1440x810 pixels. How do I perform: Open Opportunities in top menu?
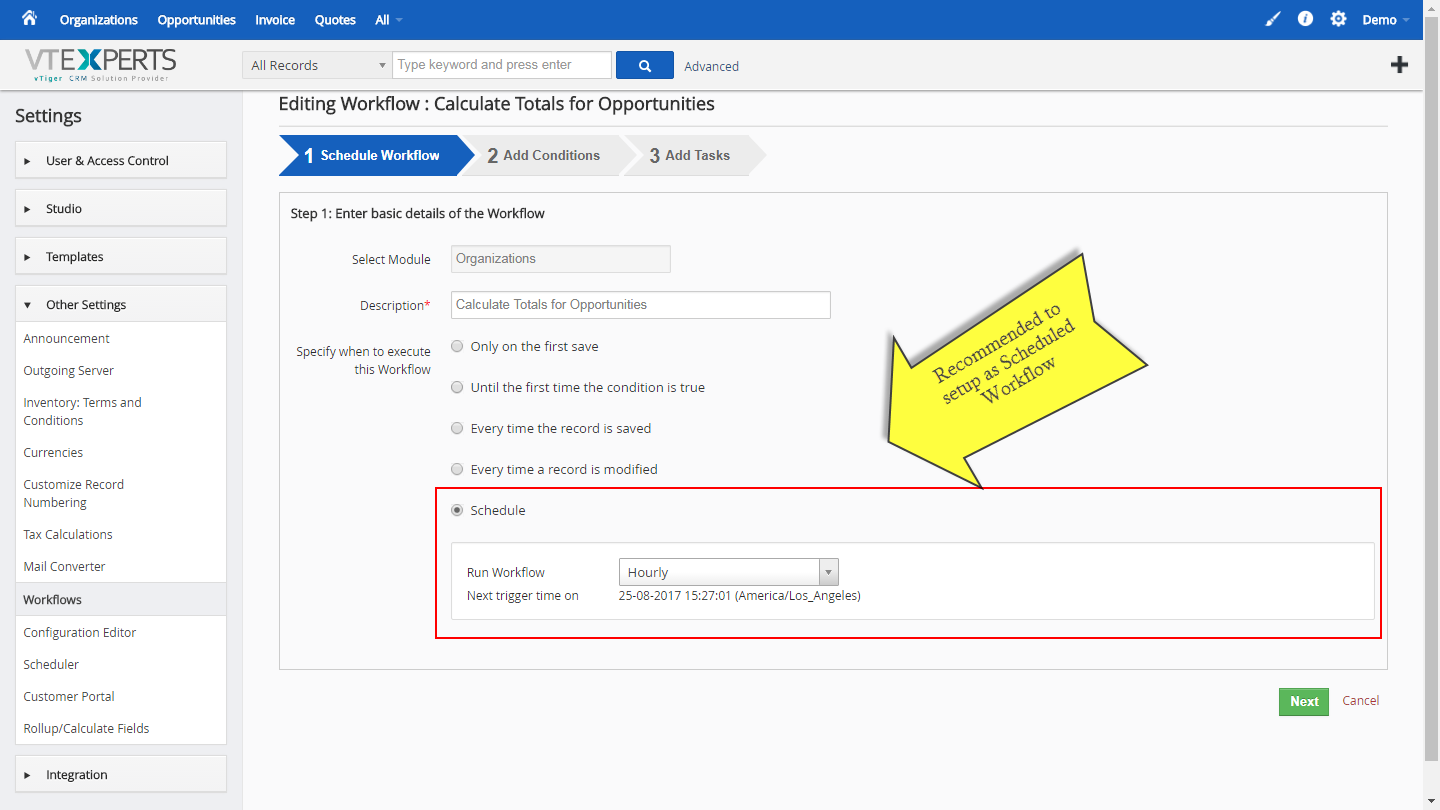point(197,20)
